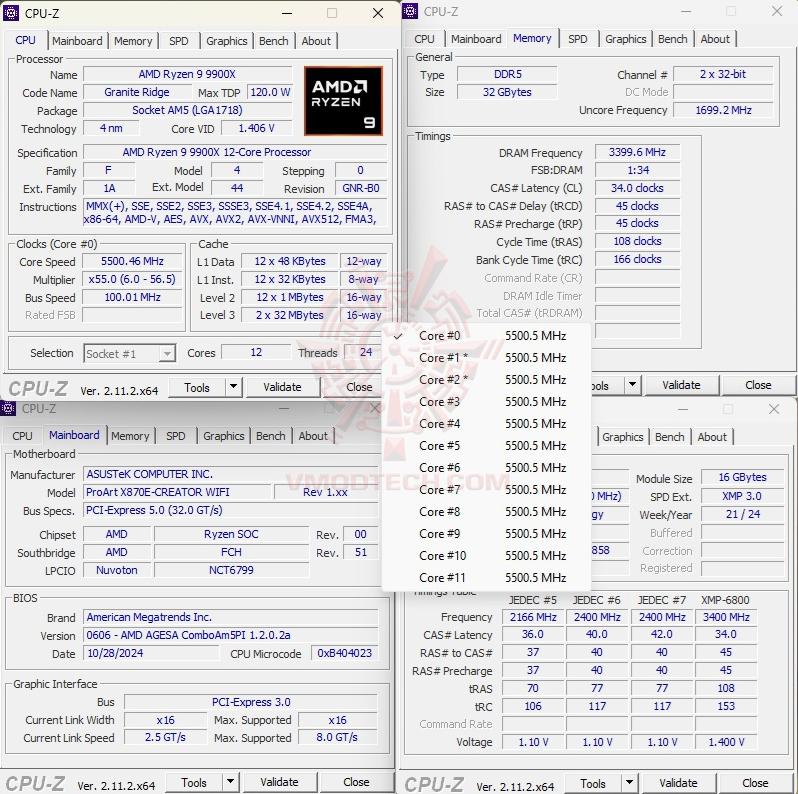Click the Core Speed 5500.46 MHz value

(132, 262)
